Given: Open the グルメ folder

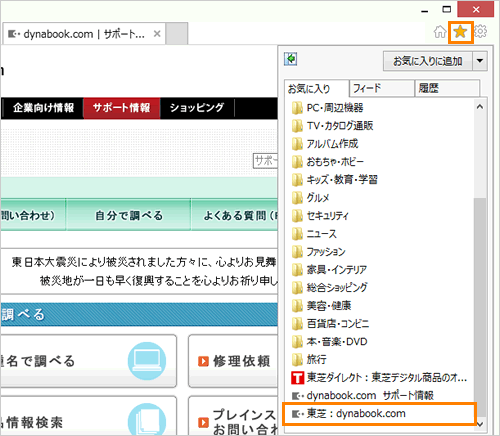Looking at the screenshot, I should tap(310, 198).
